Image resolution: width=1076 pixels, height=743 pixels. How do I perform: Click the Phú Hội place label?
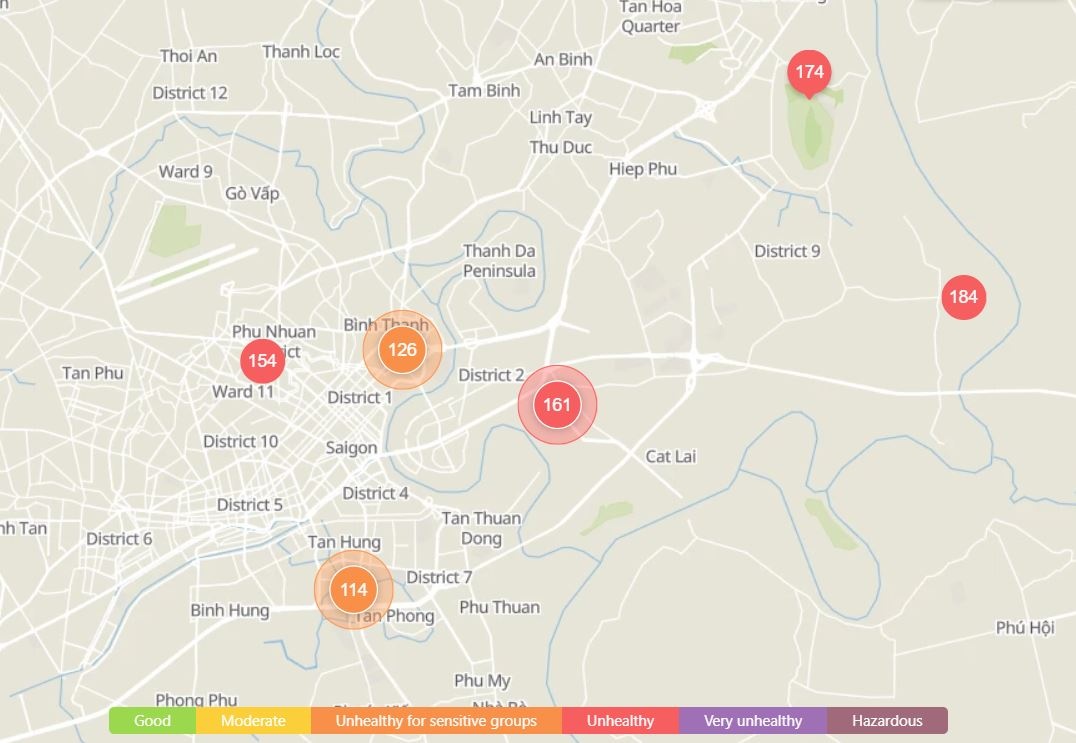coord(1025,628)
